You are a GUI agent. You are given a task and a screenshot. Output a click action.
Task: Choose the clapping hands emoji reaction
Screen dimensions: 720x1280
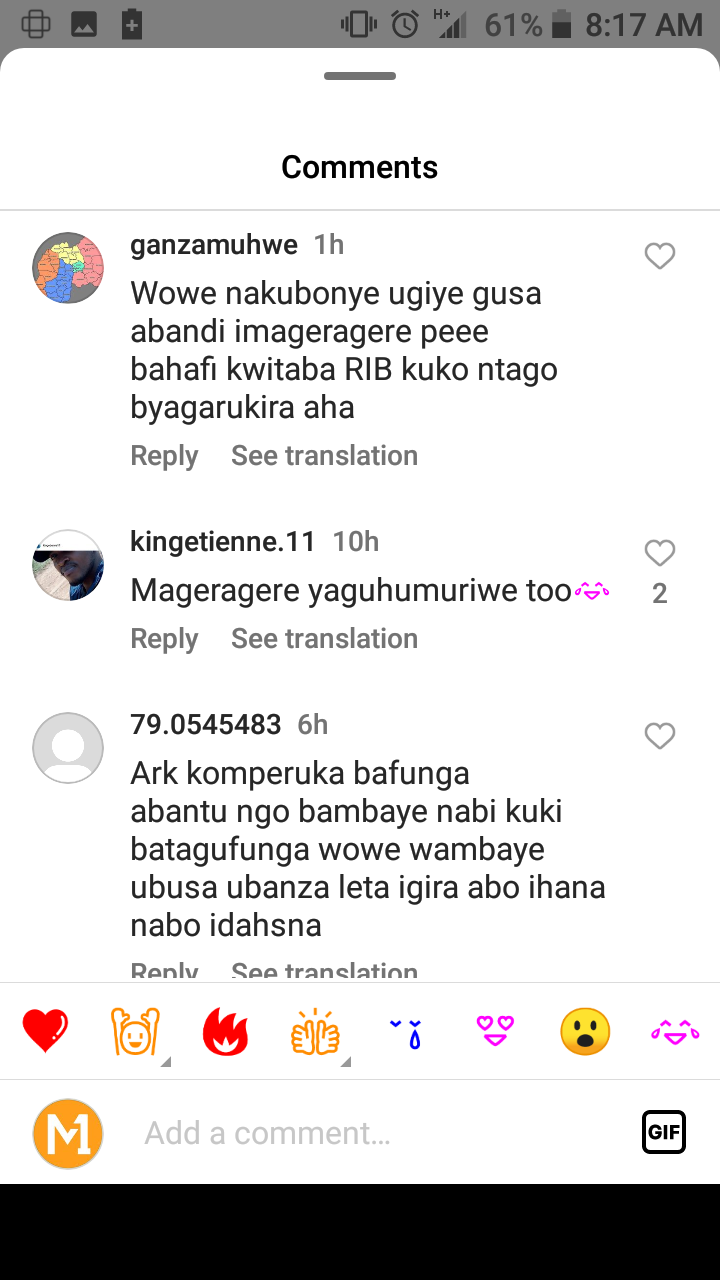click(315, 1032)
